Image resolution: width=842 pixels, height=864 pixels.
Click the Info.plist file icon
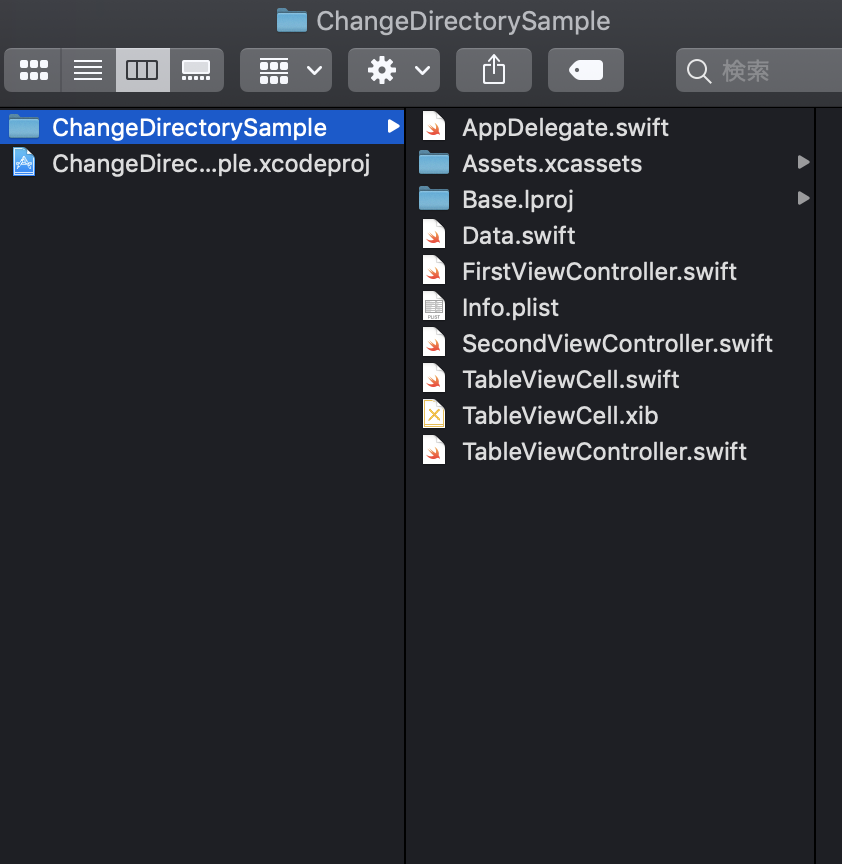tap(433, 307)
